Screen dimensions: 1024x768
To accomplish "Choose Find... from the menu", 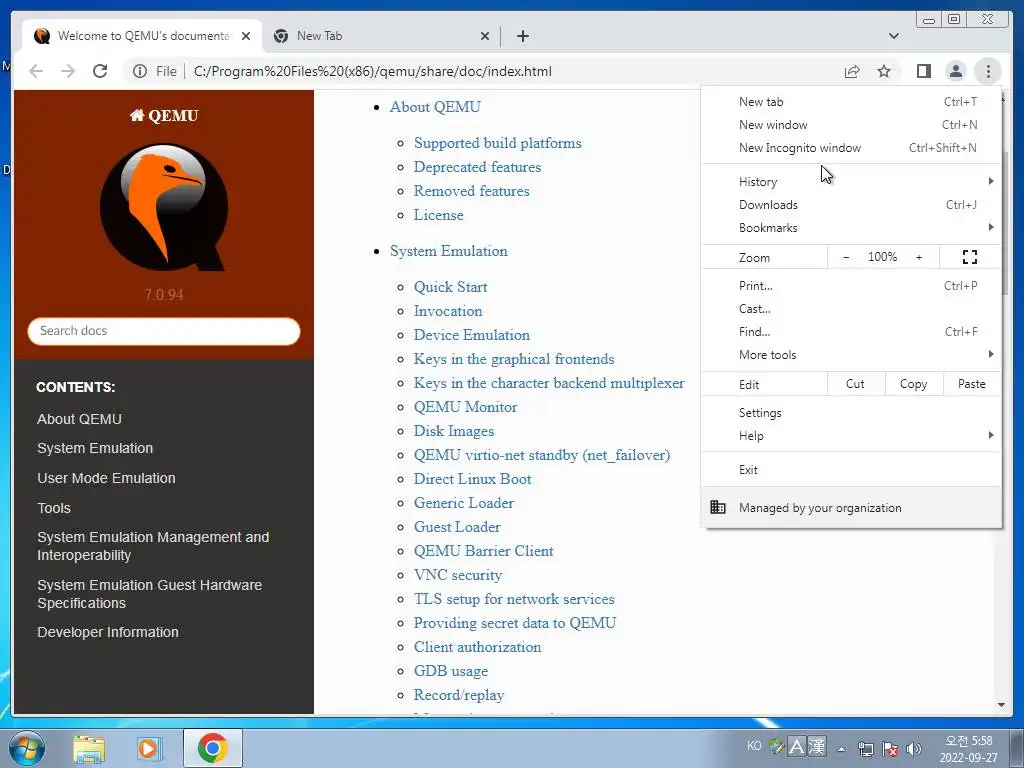I will (x=851, y=332).
